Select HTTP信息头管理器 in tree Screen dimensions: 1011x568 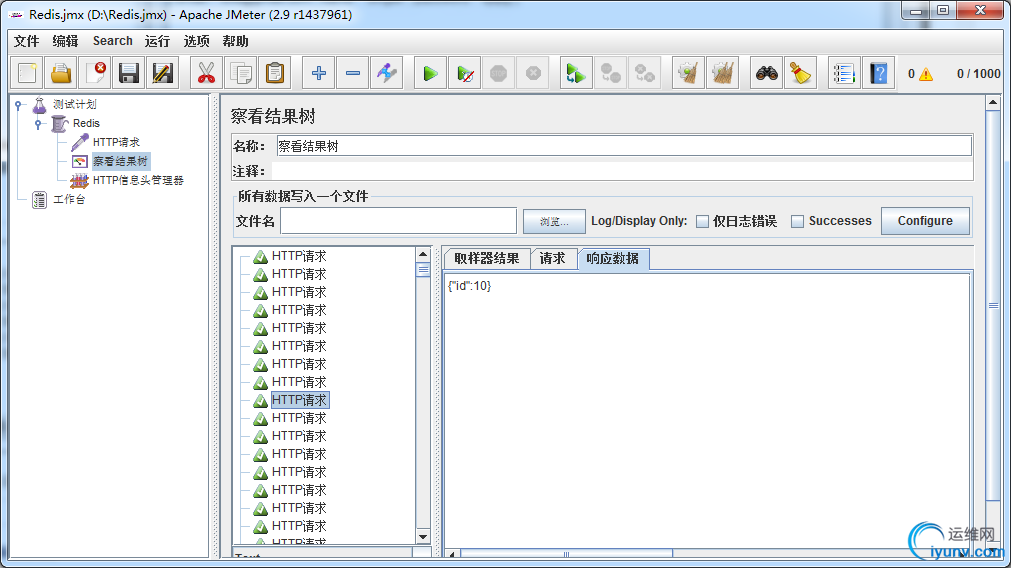tap(138, 180)
